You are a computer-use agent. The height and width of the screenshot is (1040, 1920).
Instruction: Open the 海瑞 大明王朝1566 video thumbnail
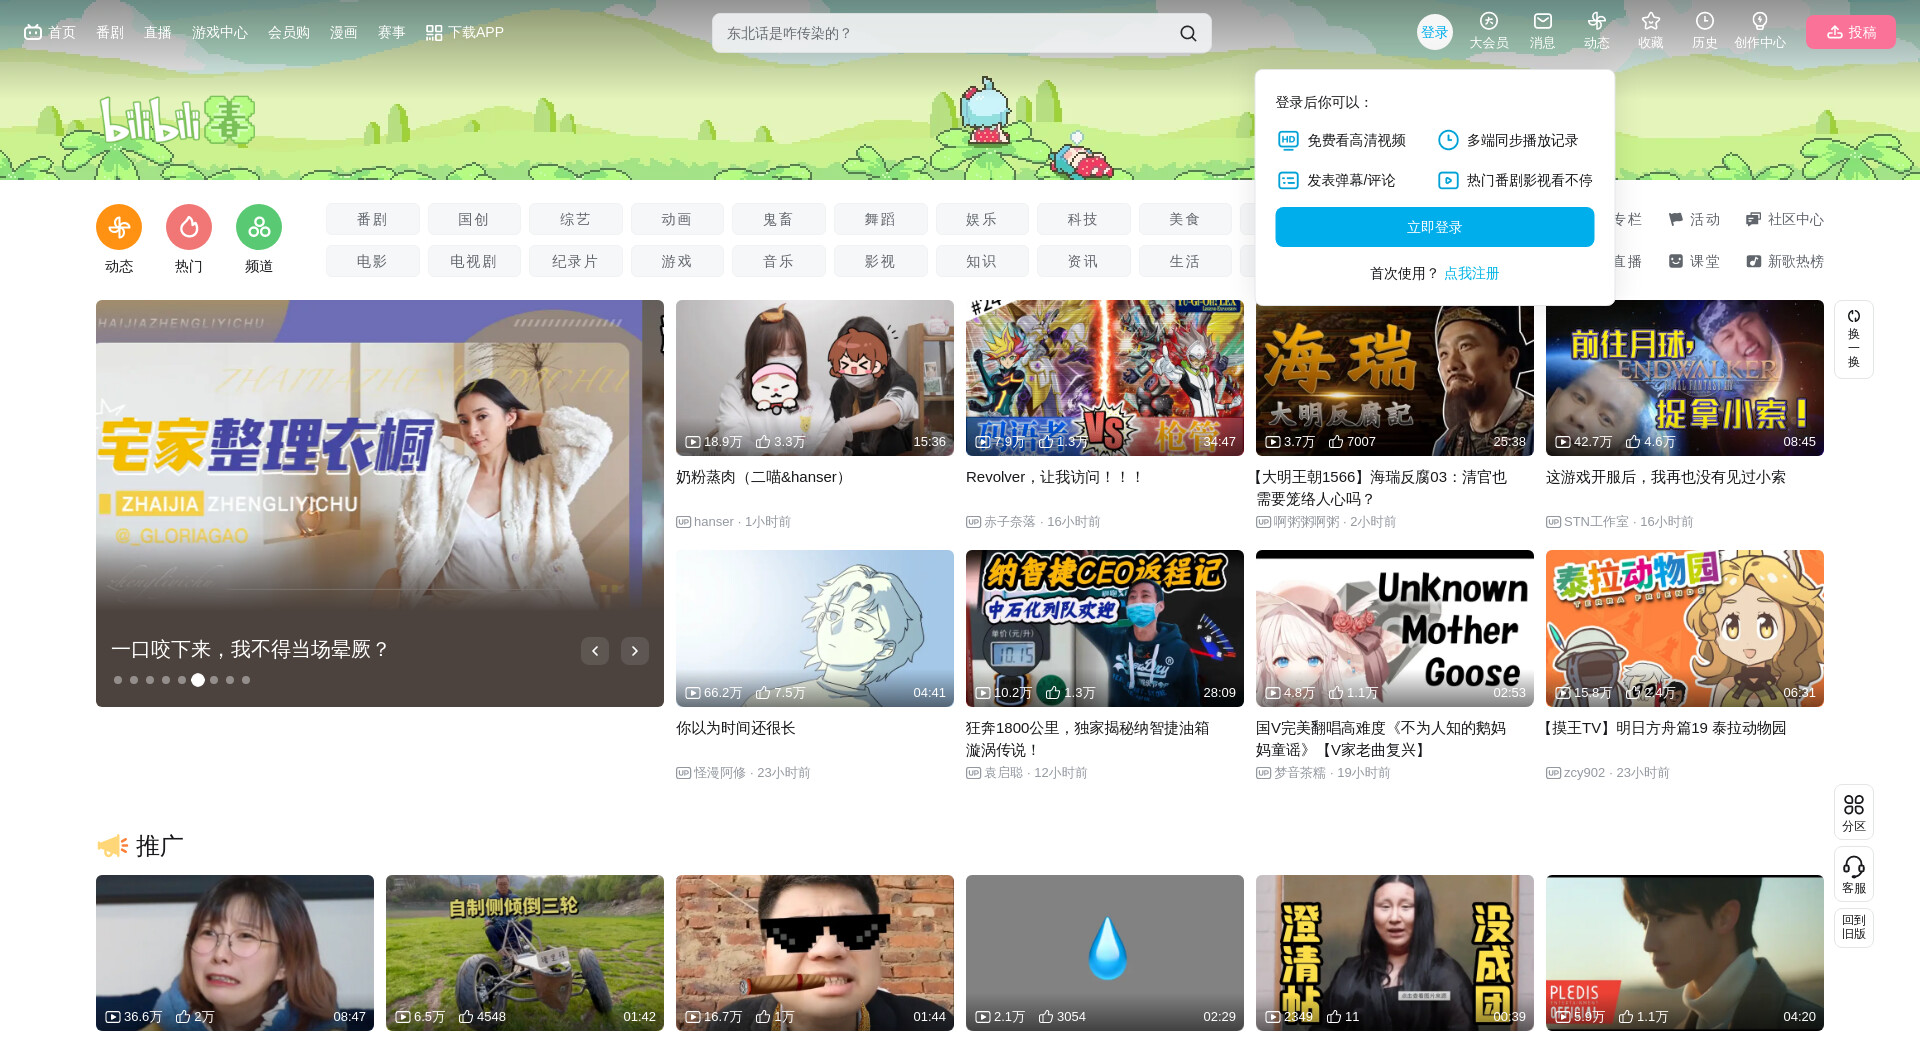pos(1394,379)
